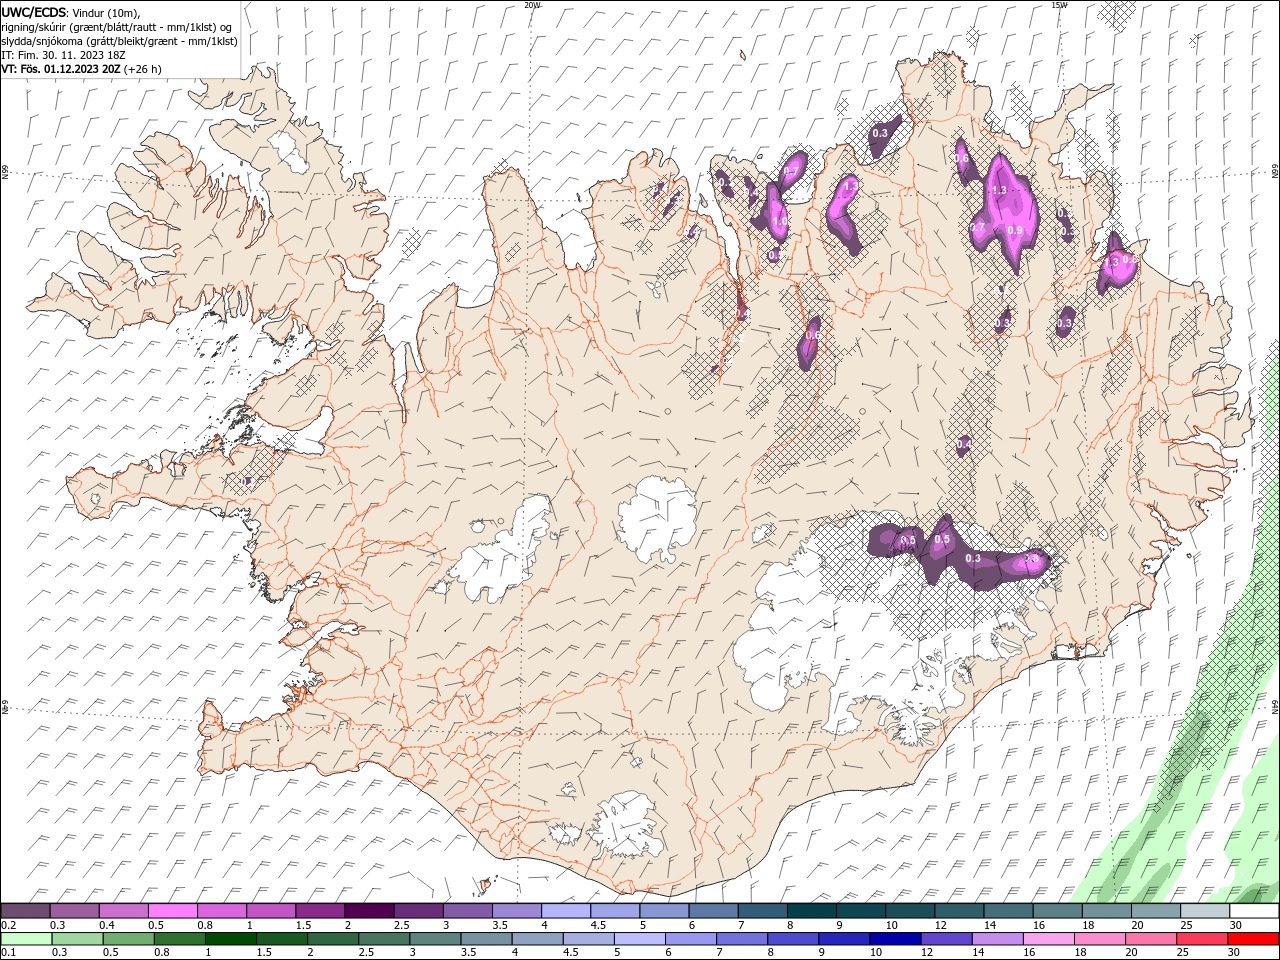Click the light lavender 4 swatch in upper legend
The height and width of the screenshot is (960, 1280).
pyautogui.click(x=565, y=911)
